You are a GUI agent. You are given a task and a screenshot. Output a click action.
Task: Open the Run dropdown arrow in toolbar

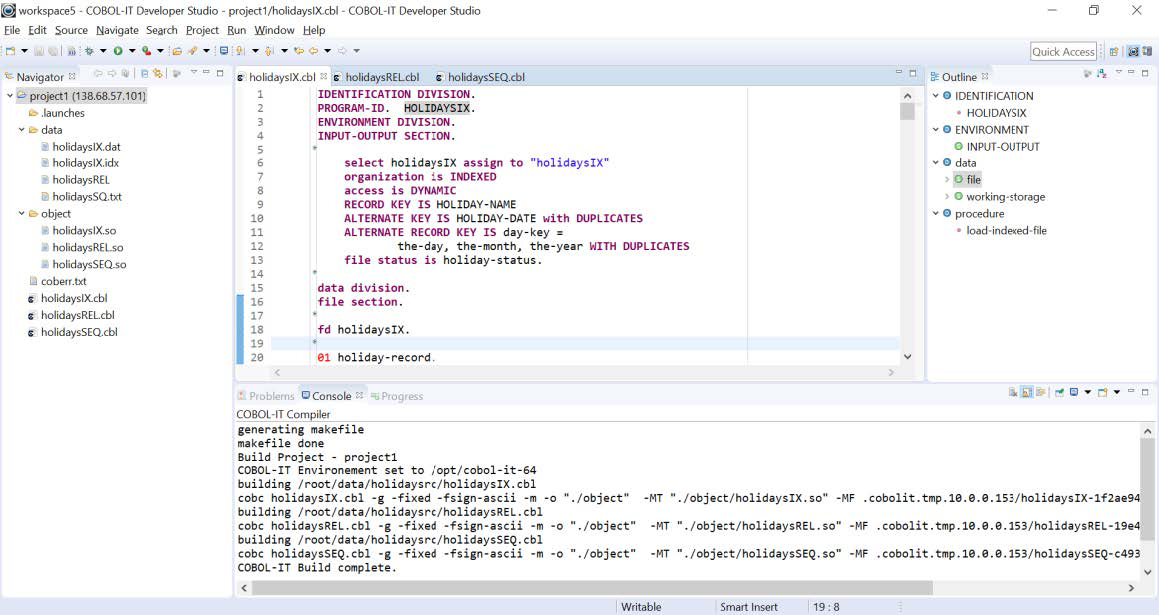coord(131,51)
